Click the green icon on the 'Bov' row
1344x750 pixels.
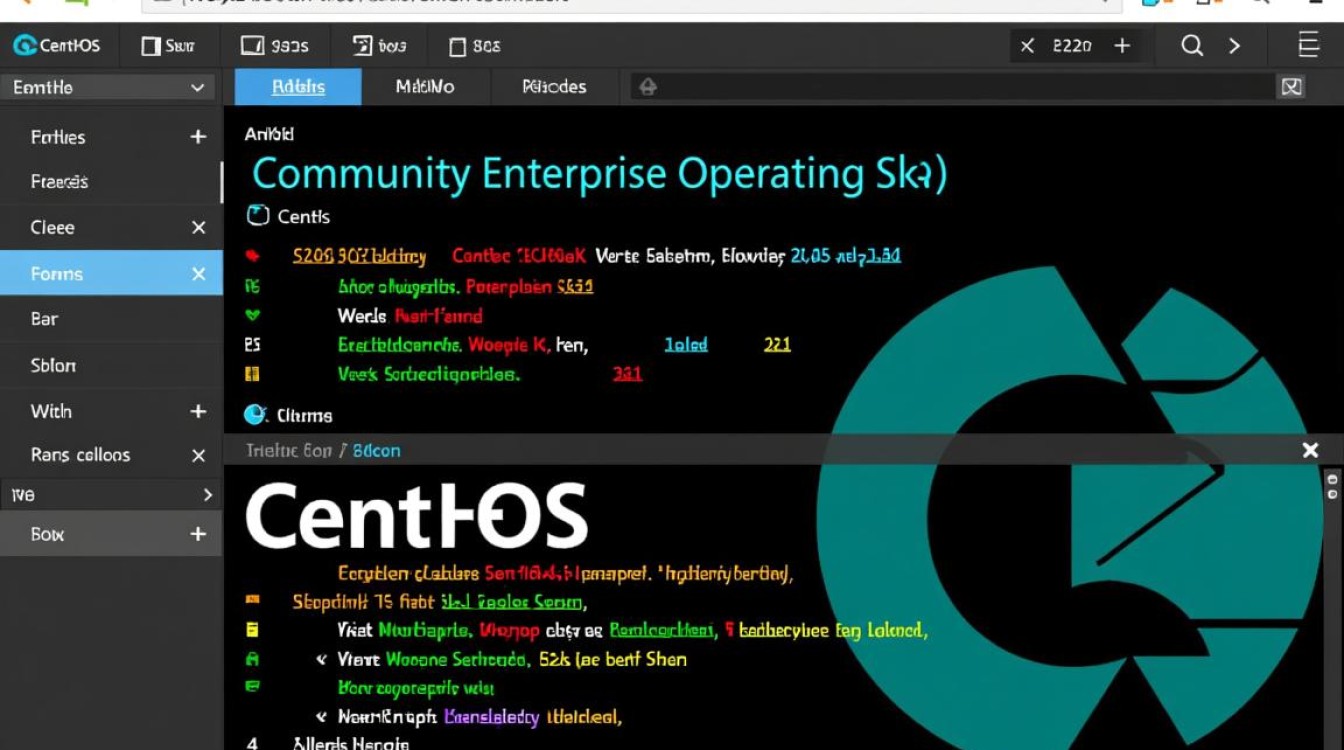pos(252,687)
